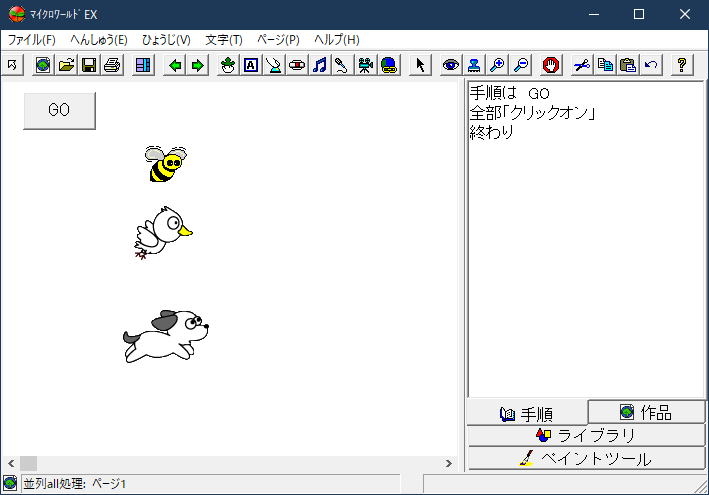
Task: Click the undo arrow icon
Action: pyautogui.click(x=651, y=65)
